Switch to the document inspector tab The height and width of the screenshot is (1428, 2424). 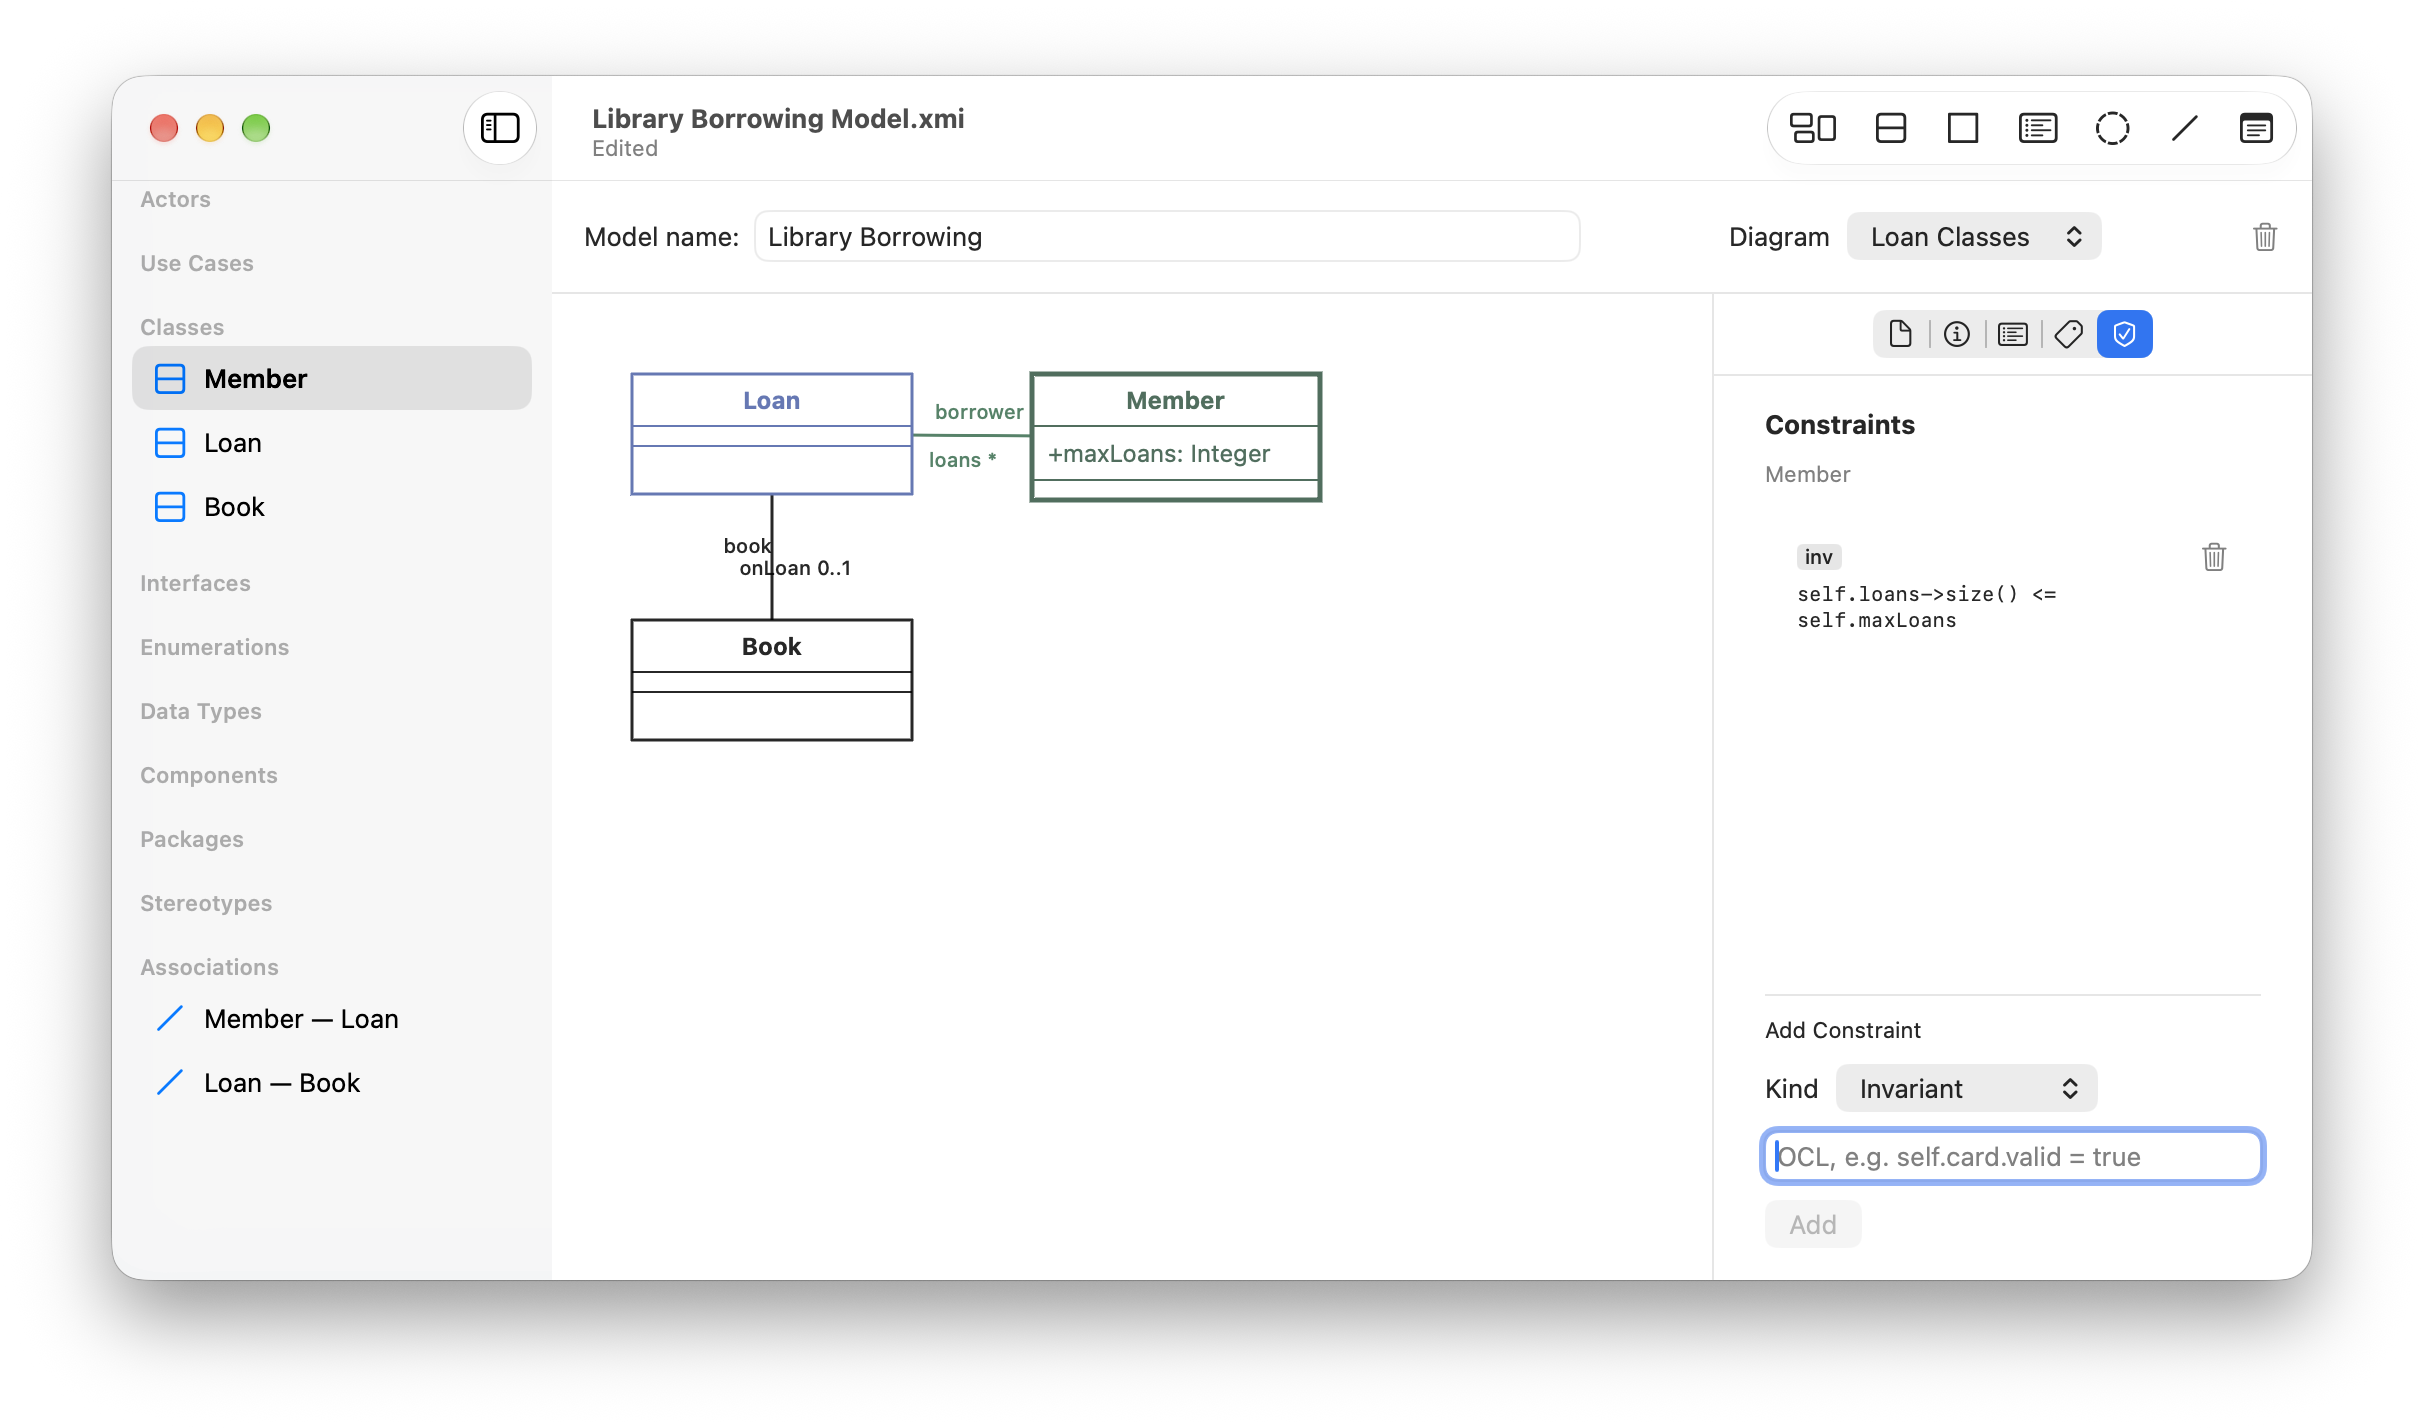tap(1900, 334)
